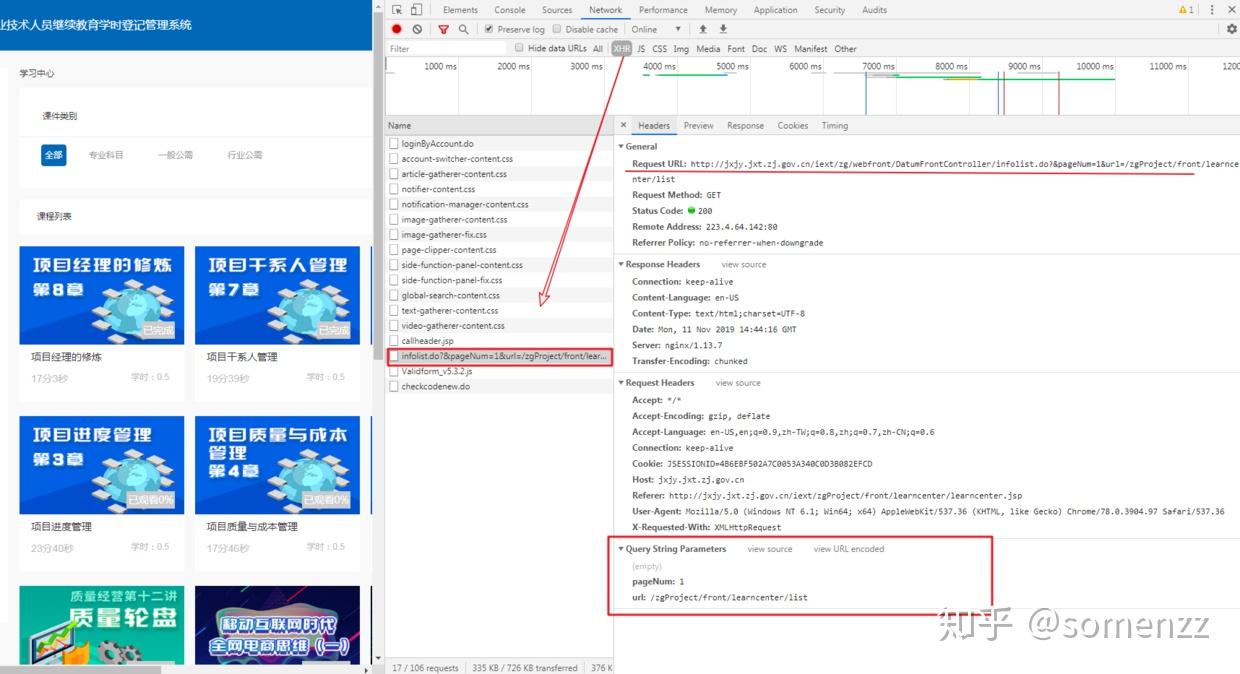Click the view URL encoded link
This screenshot has width=1240, height=674.
pos(848,549)
